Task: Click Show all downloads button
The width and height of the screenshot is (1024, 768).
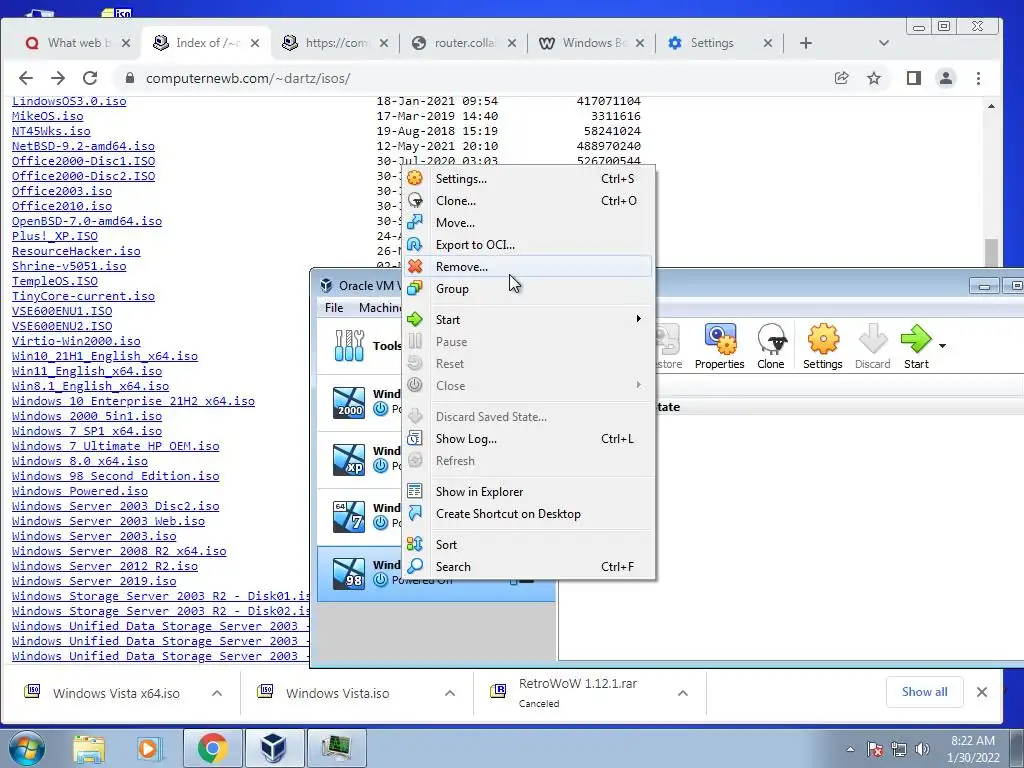Action: (x=924, y=692)
